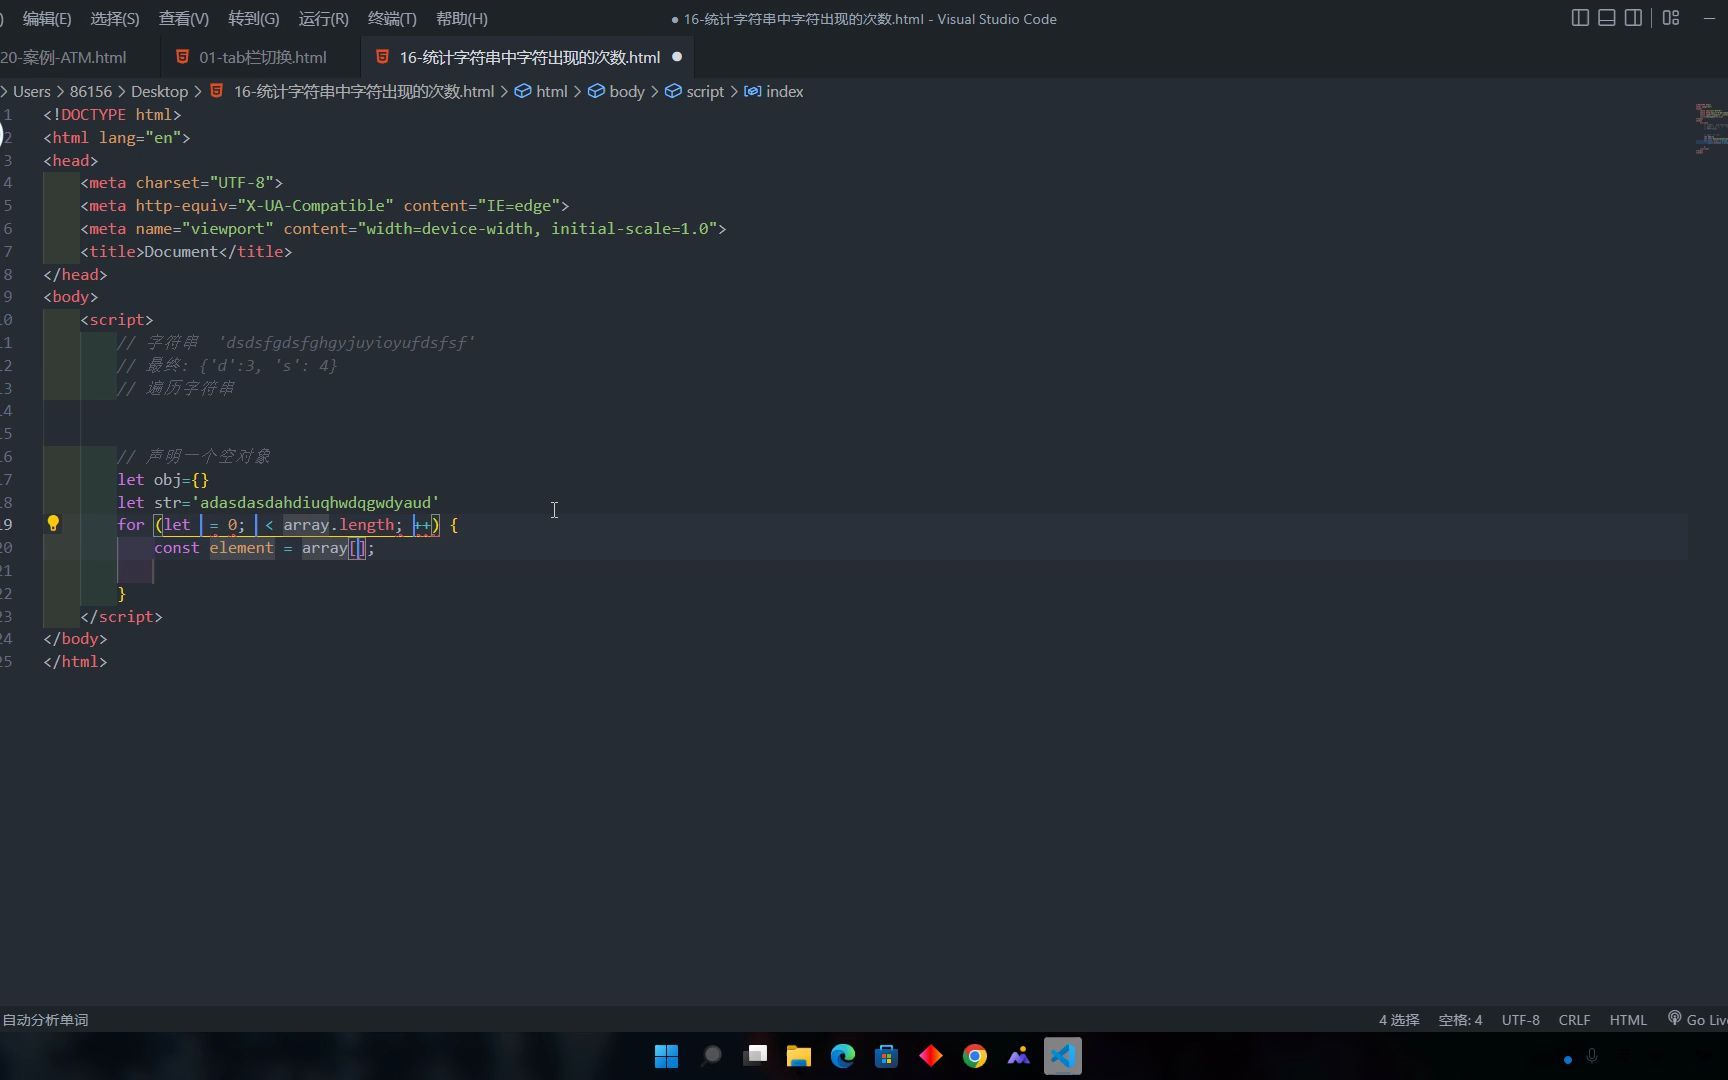Open the Customize Layout icon
Viewport: 1728px width, 1080px height.
[x=1671, y=18]
